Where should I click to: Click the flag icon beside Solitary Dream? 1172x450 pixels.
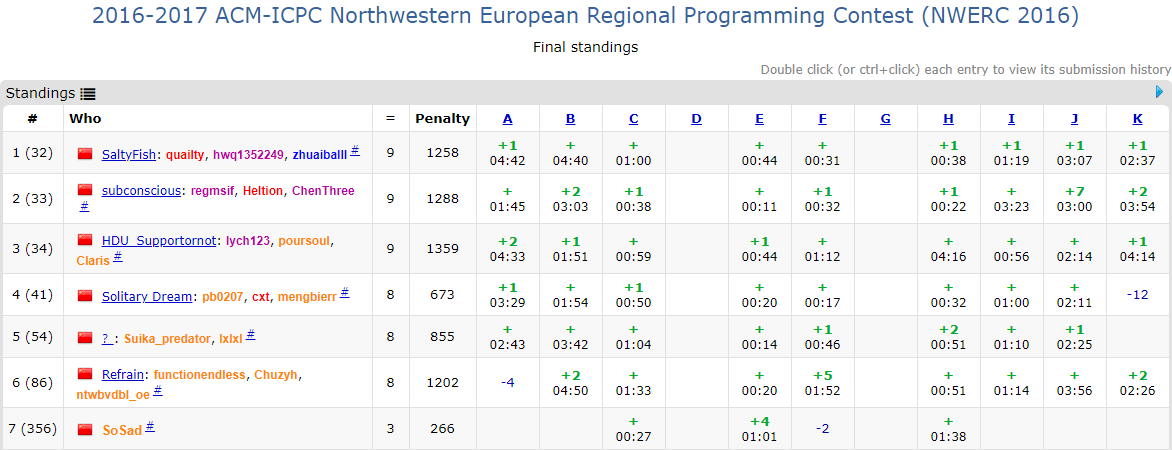[85, 296]
